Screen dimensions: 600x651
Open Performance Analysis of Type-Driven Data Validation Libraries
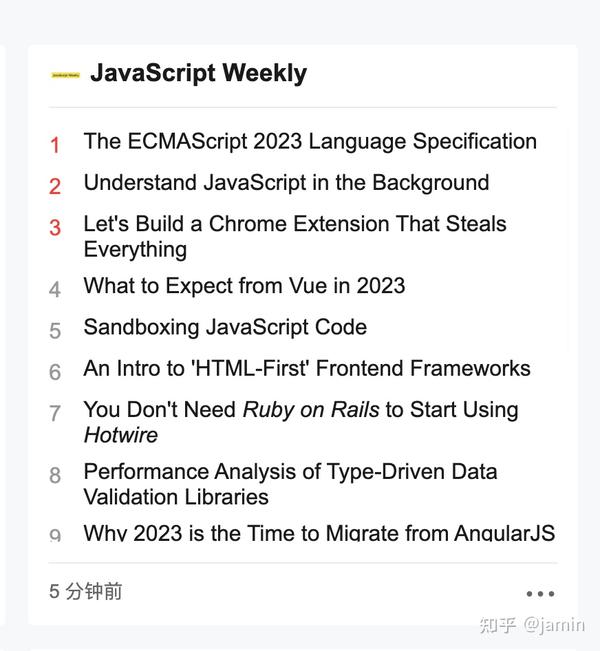coord(290,485)
